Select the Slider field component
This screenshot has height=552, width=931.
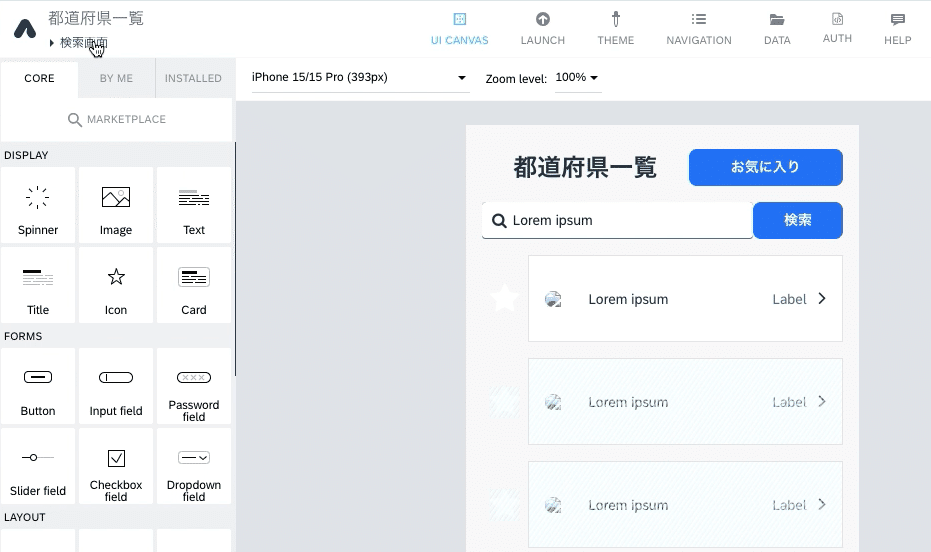(38, 467)
